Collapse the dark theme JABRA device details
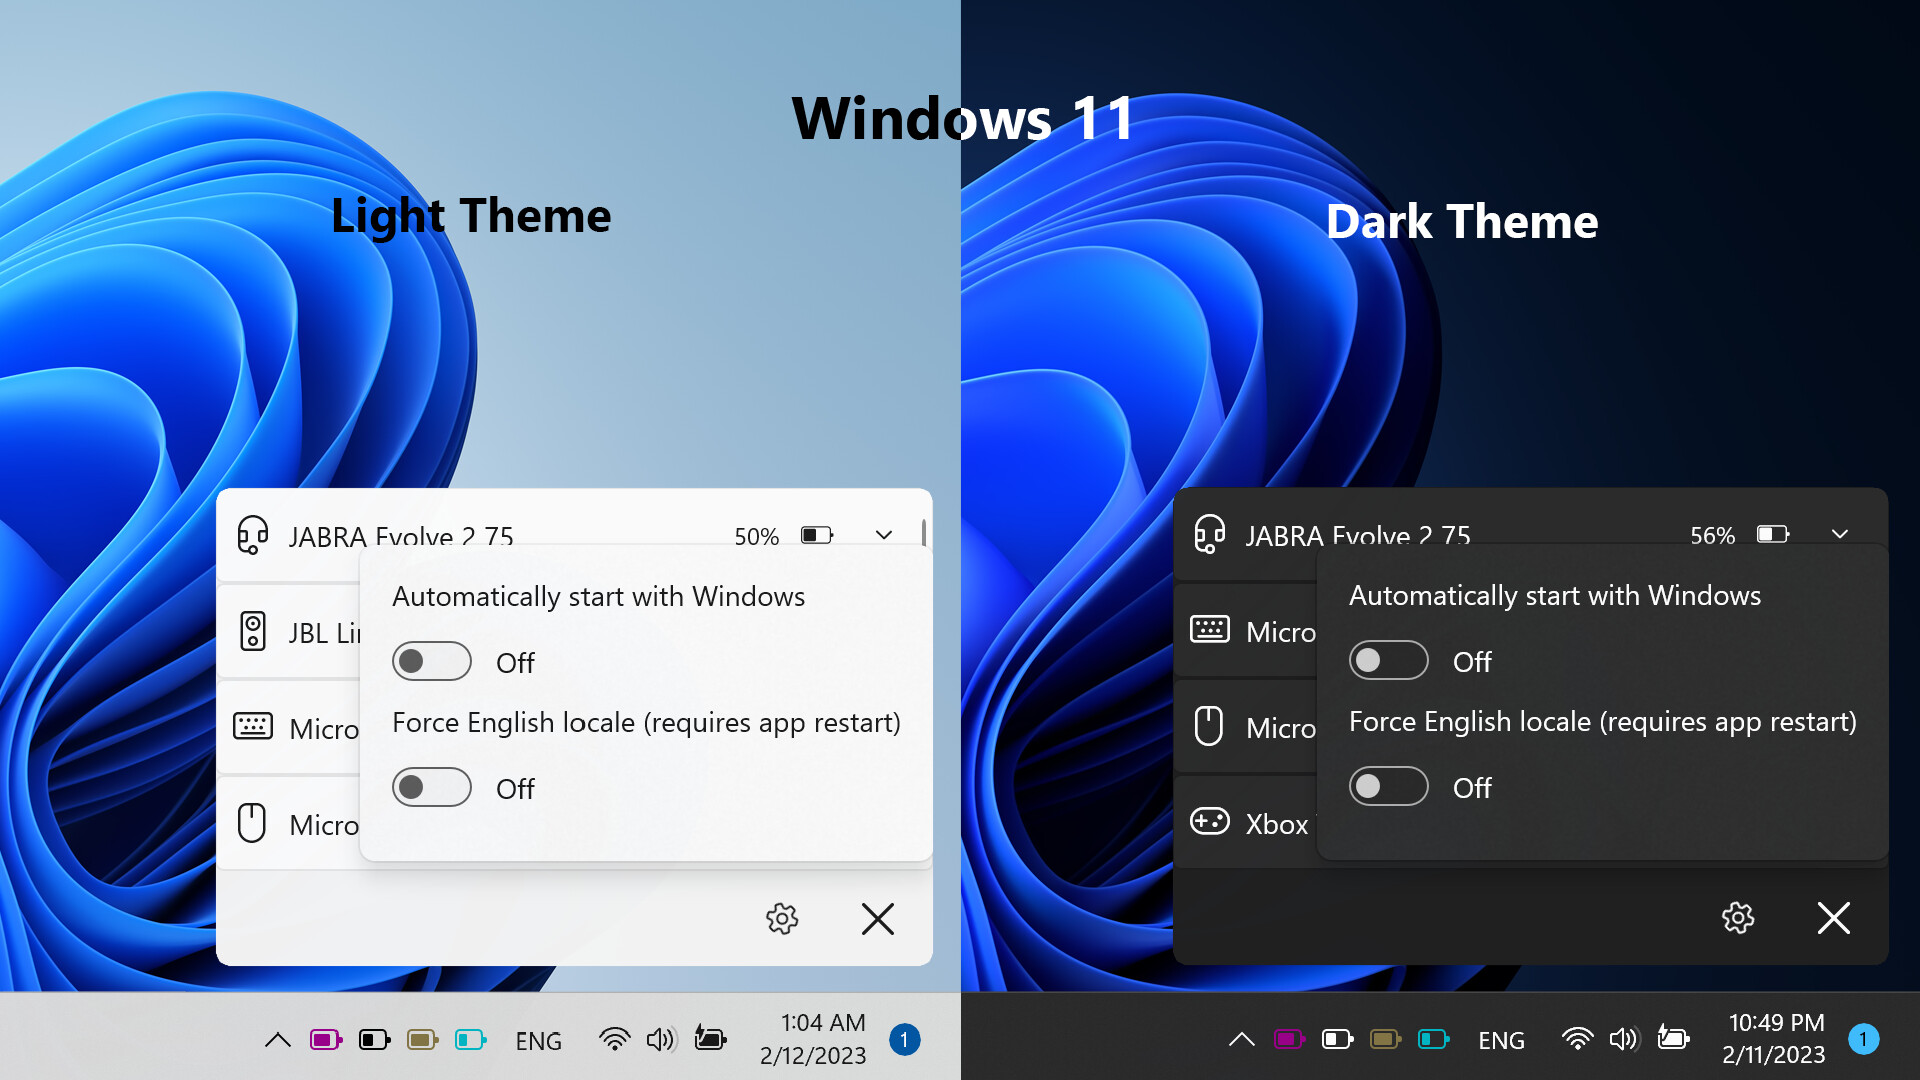Screen dimensions: 1920x1080 pyautogui.click(x=1841, y=535)
